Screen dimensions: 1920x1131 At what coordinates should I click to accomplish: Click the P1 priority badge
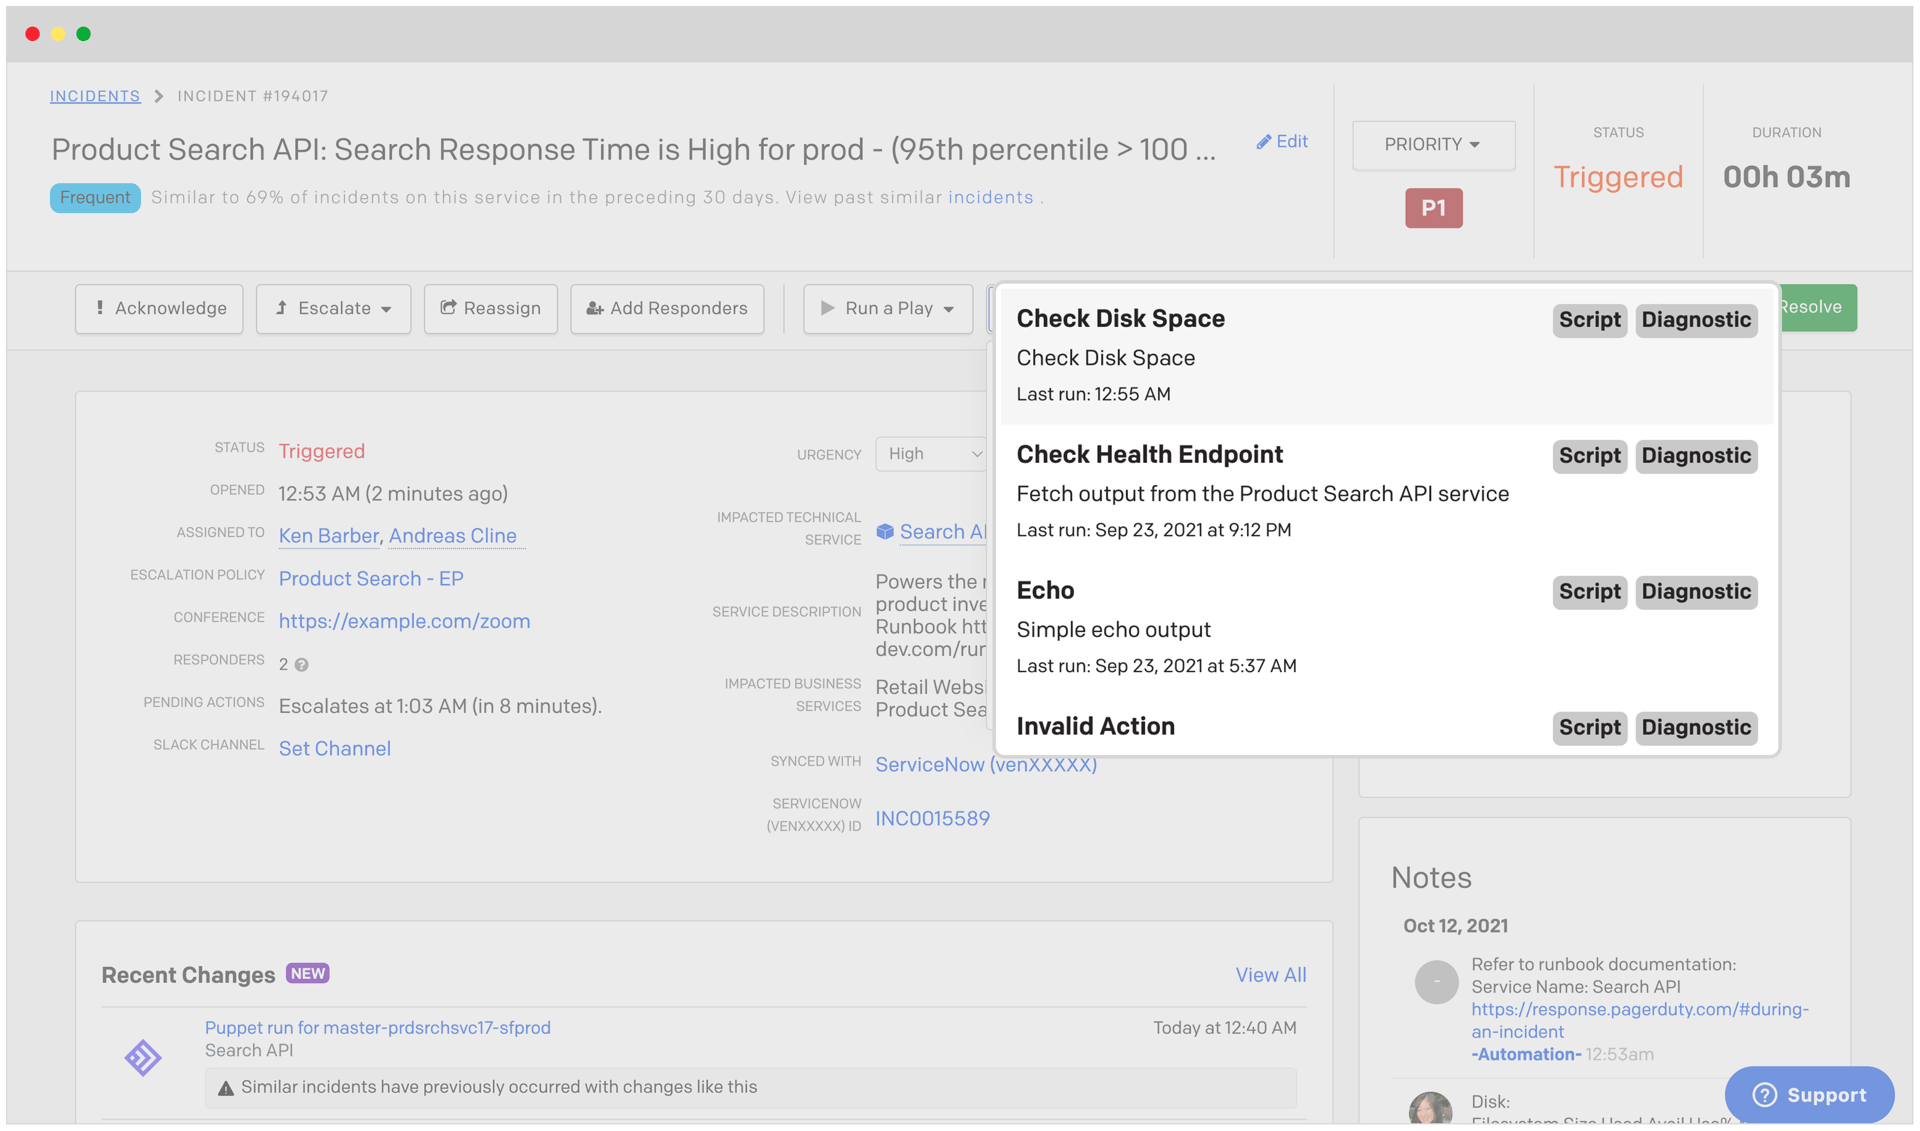click(1432, 208)
